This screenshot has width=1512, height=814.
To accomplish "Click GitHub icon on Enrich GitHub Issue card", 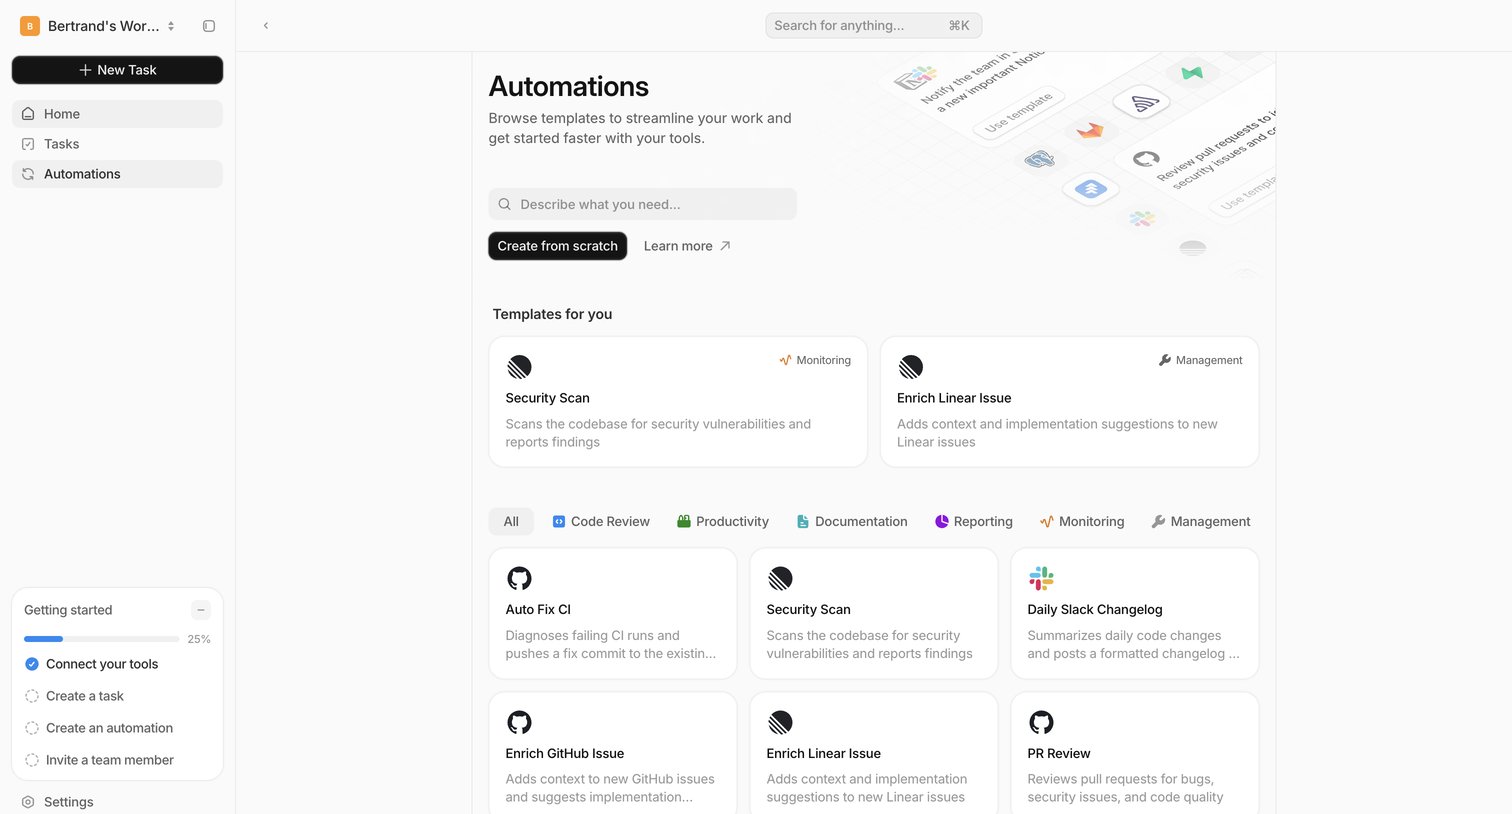I will [519, 722].
